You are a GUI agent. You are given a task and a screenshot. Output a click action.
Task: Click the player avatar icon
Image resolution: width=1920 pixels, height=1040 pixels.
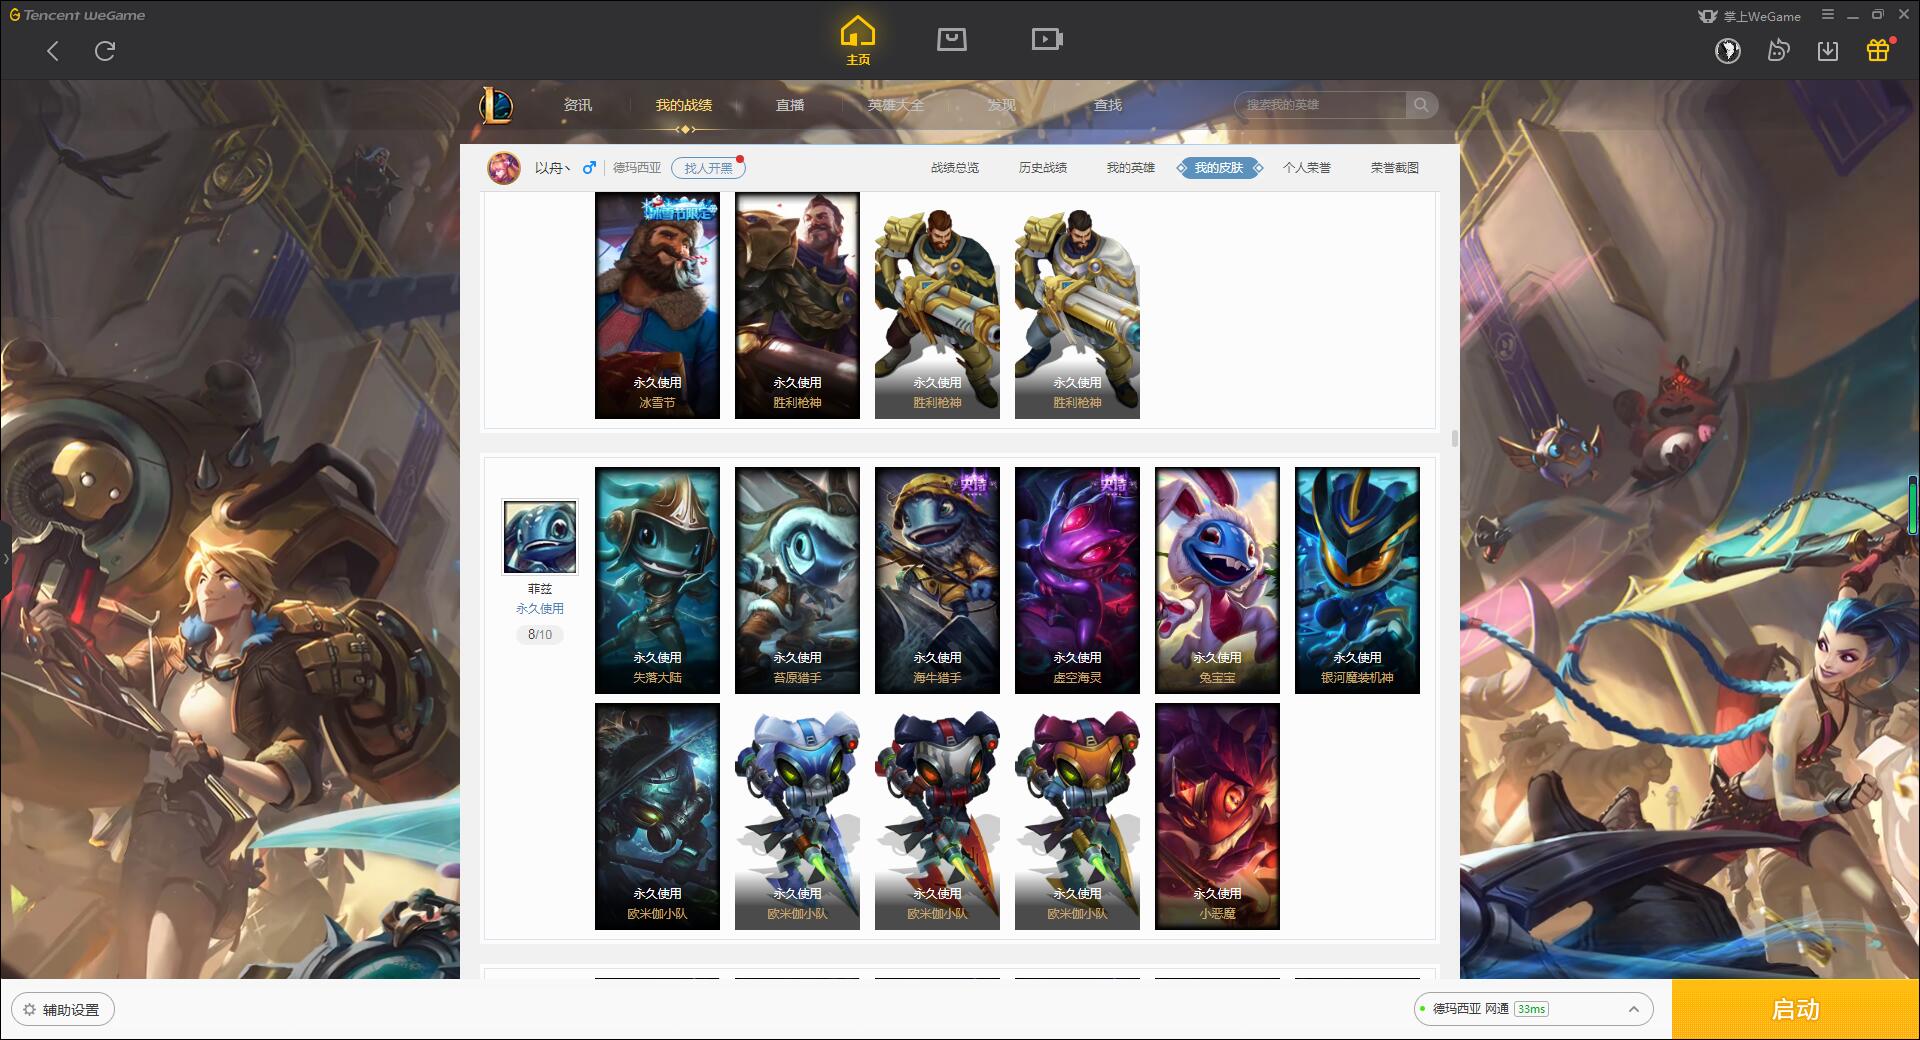(x=504, y=168)
